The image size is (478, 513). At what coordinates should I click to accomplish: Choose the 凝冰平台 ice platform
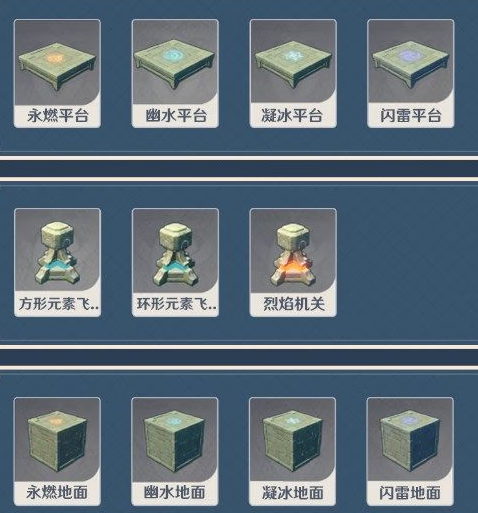click(293, 73)
